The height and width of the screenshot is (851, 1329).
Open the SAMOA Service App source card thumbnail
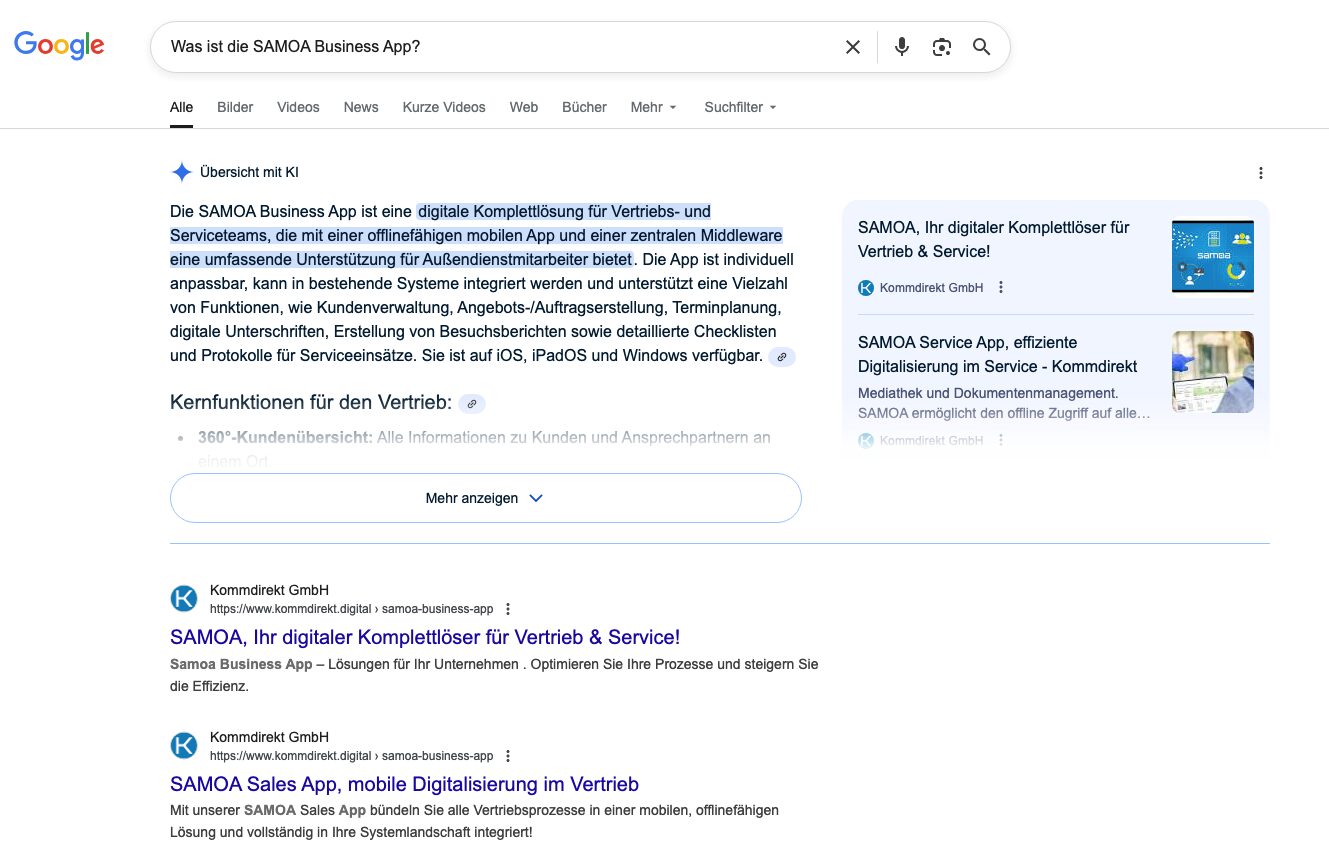click(x=1212, y=372)
